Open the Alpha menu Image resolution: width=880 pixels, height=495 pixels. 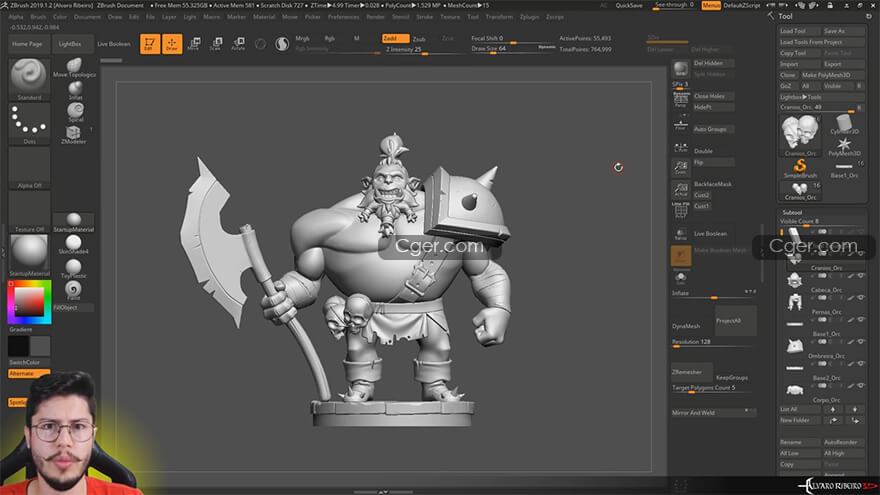pos(16,17)
